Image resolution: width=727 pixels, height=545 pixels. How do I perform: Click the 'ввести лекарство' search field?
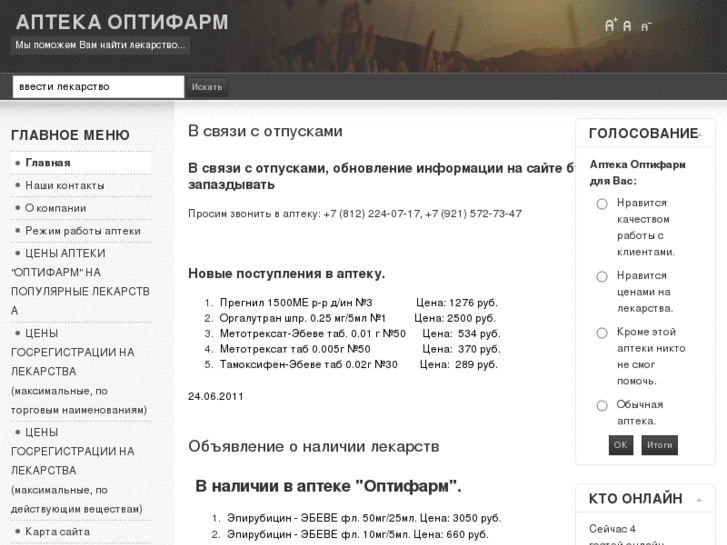click(98, 87)
